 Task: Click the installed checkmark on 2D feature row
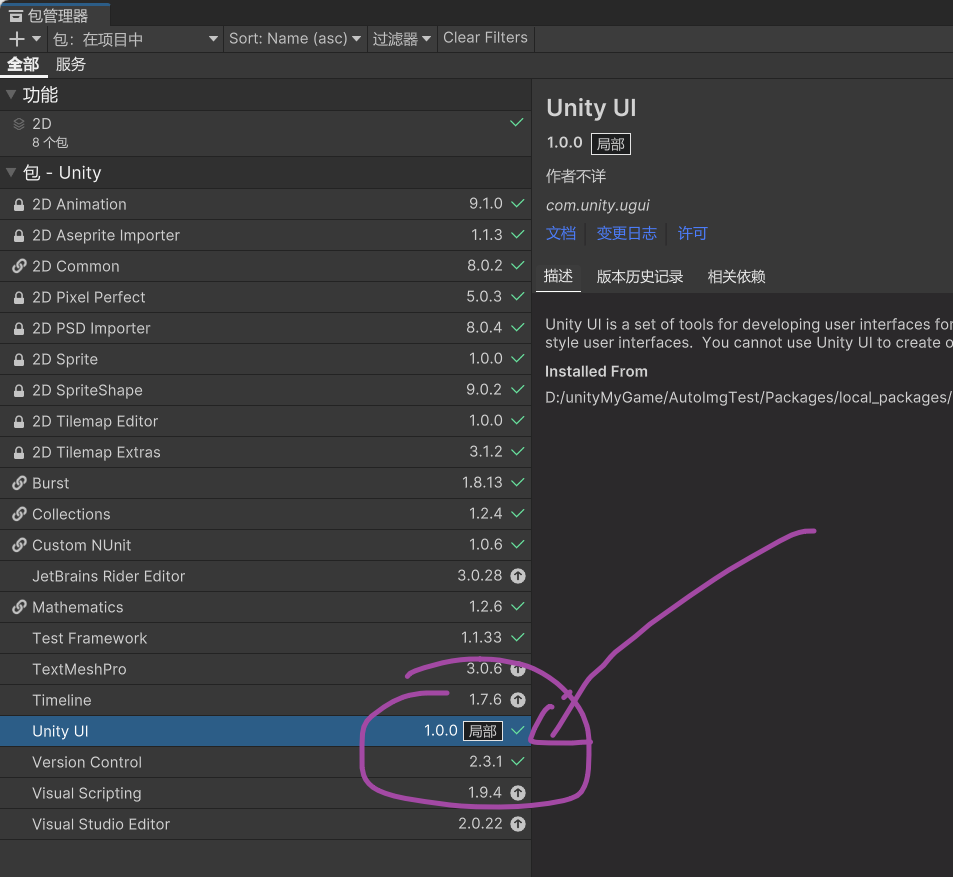click(517, 123)
